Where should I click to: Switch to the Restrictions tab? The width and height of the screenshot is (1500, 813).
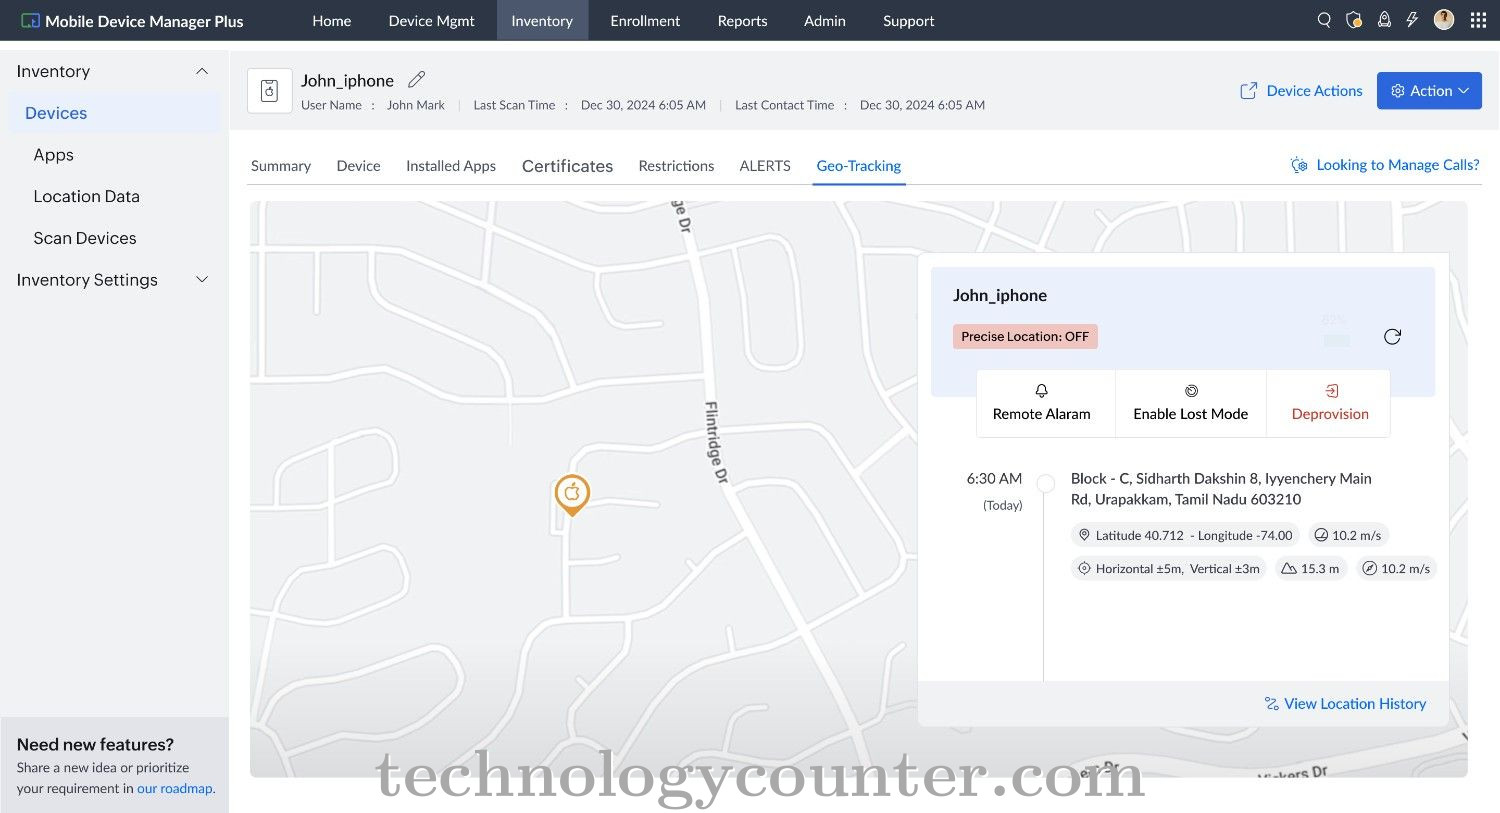(676, 166)
